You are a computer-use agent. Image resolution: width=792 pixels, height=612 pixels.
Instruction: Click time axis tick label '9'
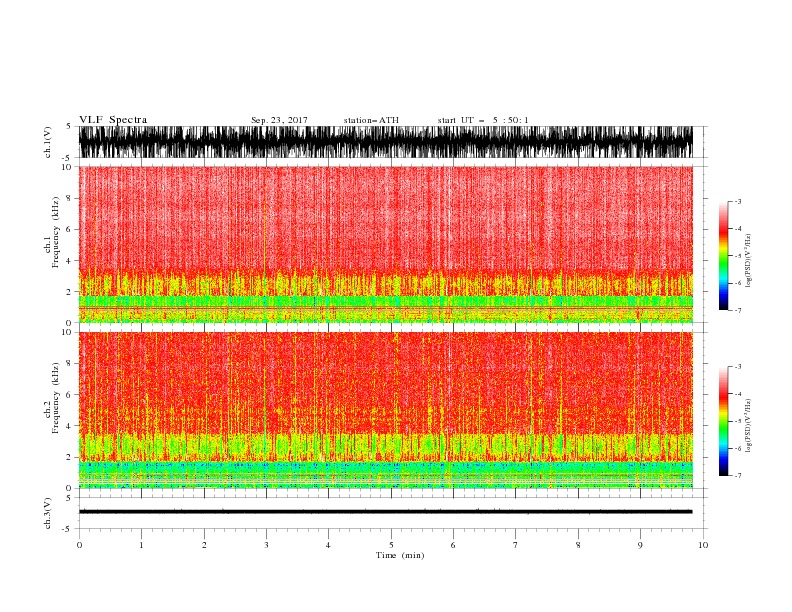(x=640, y=545)
